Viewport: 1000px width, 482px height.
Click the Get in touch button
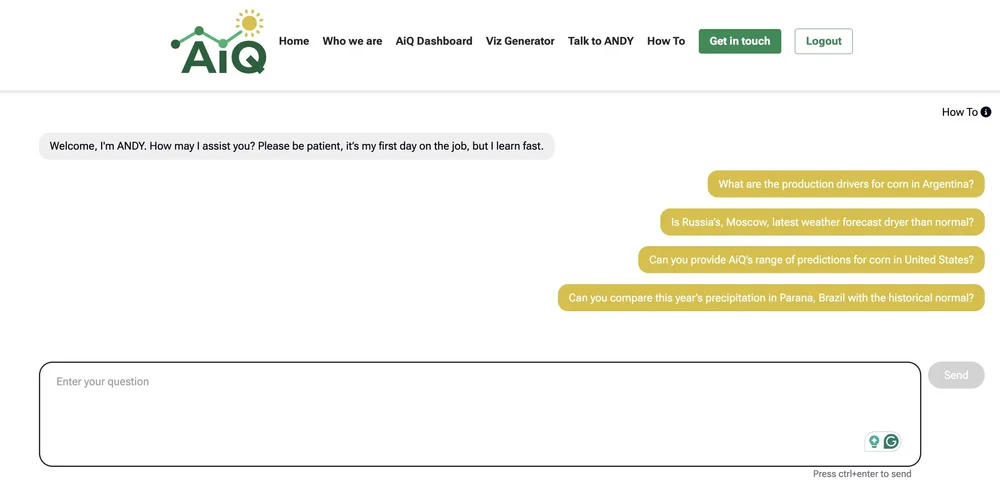740,41
